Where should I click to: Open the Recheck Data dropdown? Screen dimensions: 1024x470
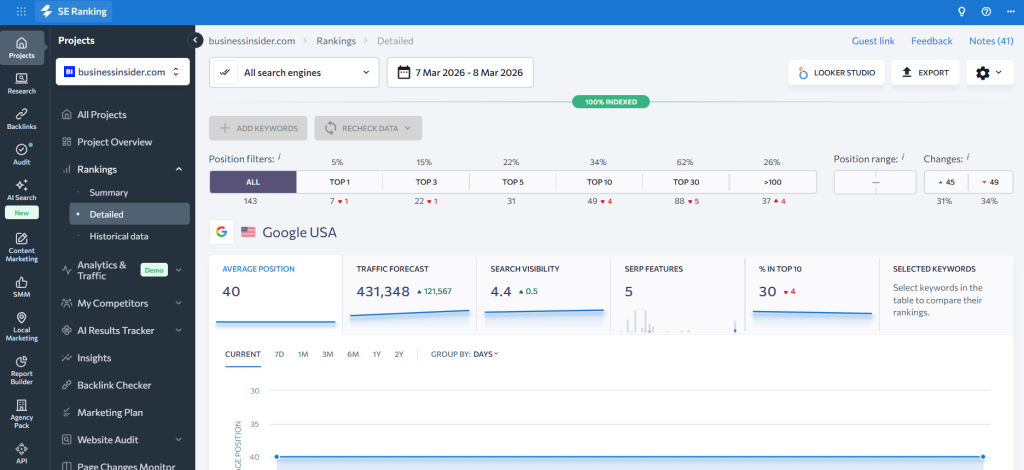pos(368,128)
